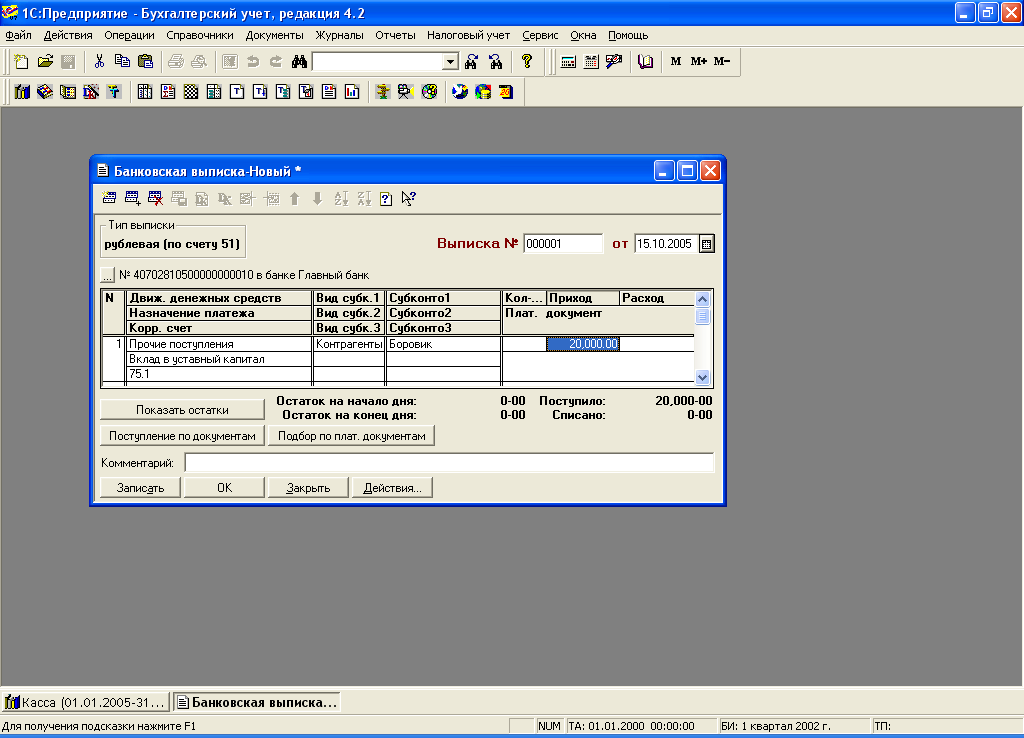
Task: Click the find-previous binoculars icon
Action: click(496, 61)
